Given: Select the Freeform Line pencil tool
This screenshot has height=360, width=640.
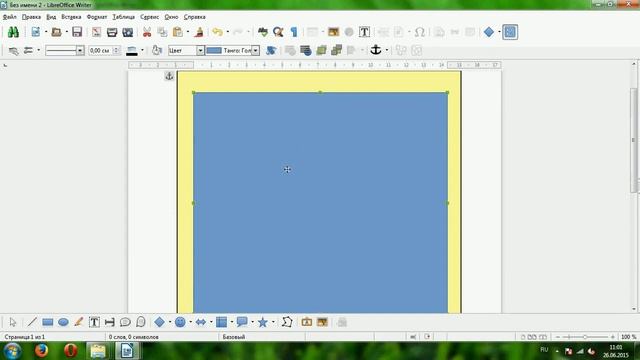Looking at the screenshot, I should pos(79,322).
